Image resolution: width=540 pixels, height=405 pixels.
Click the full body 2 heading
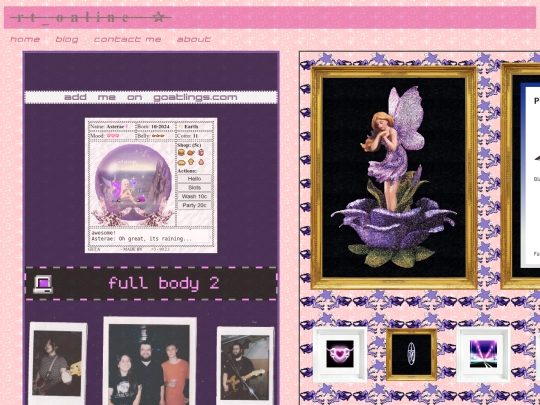(164, 283)
